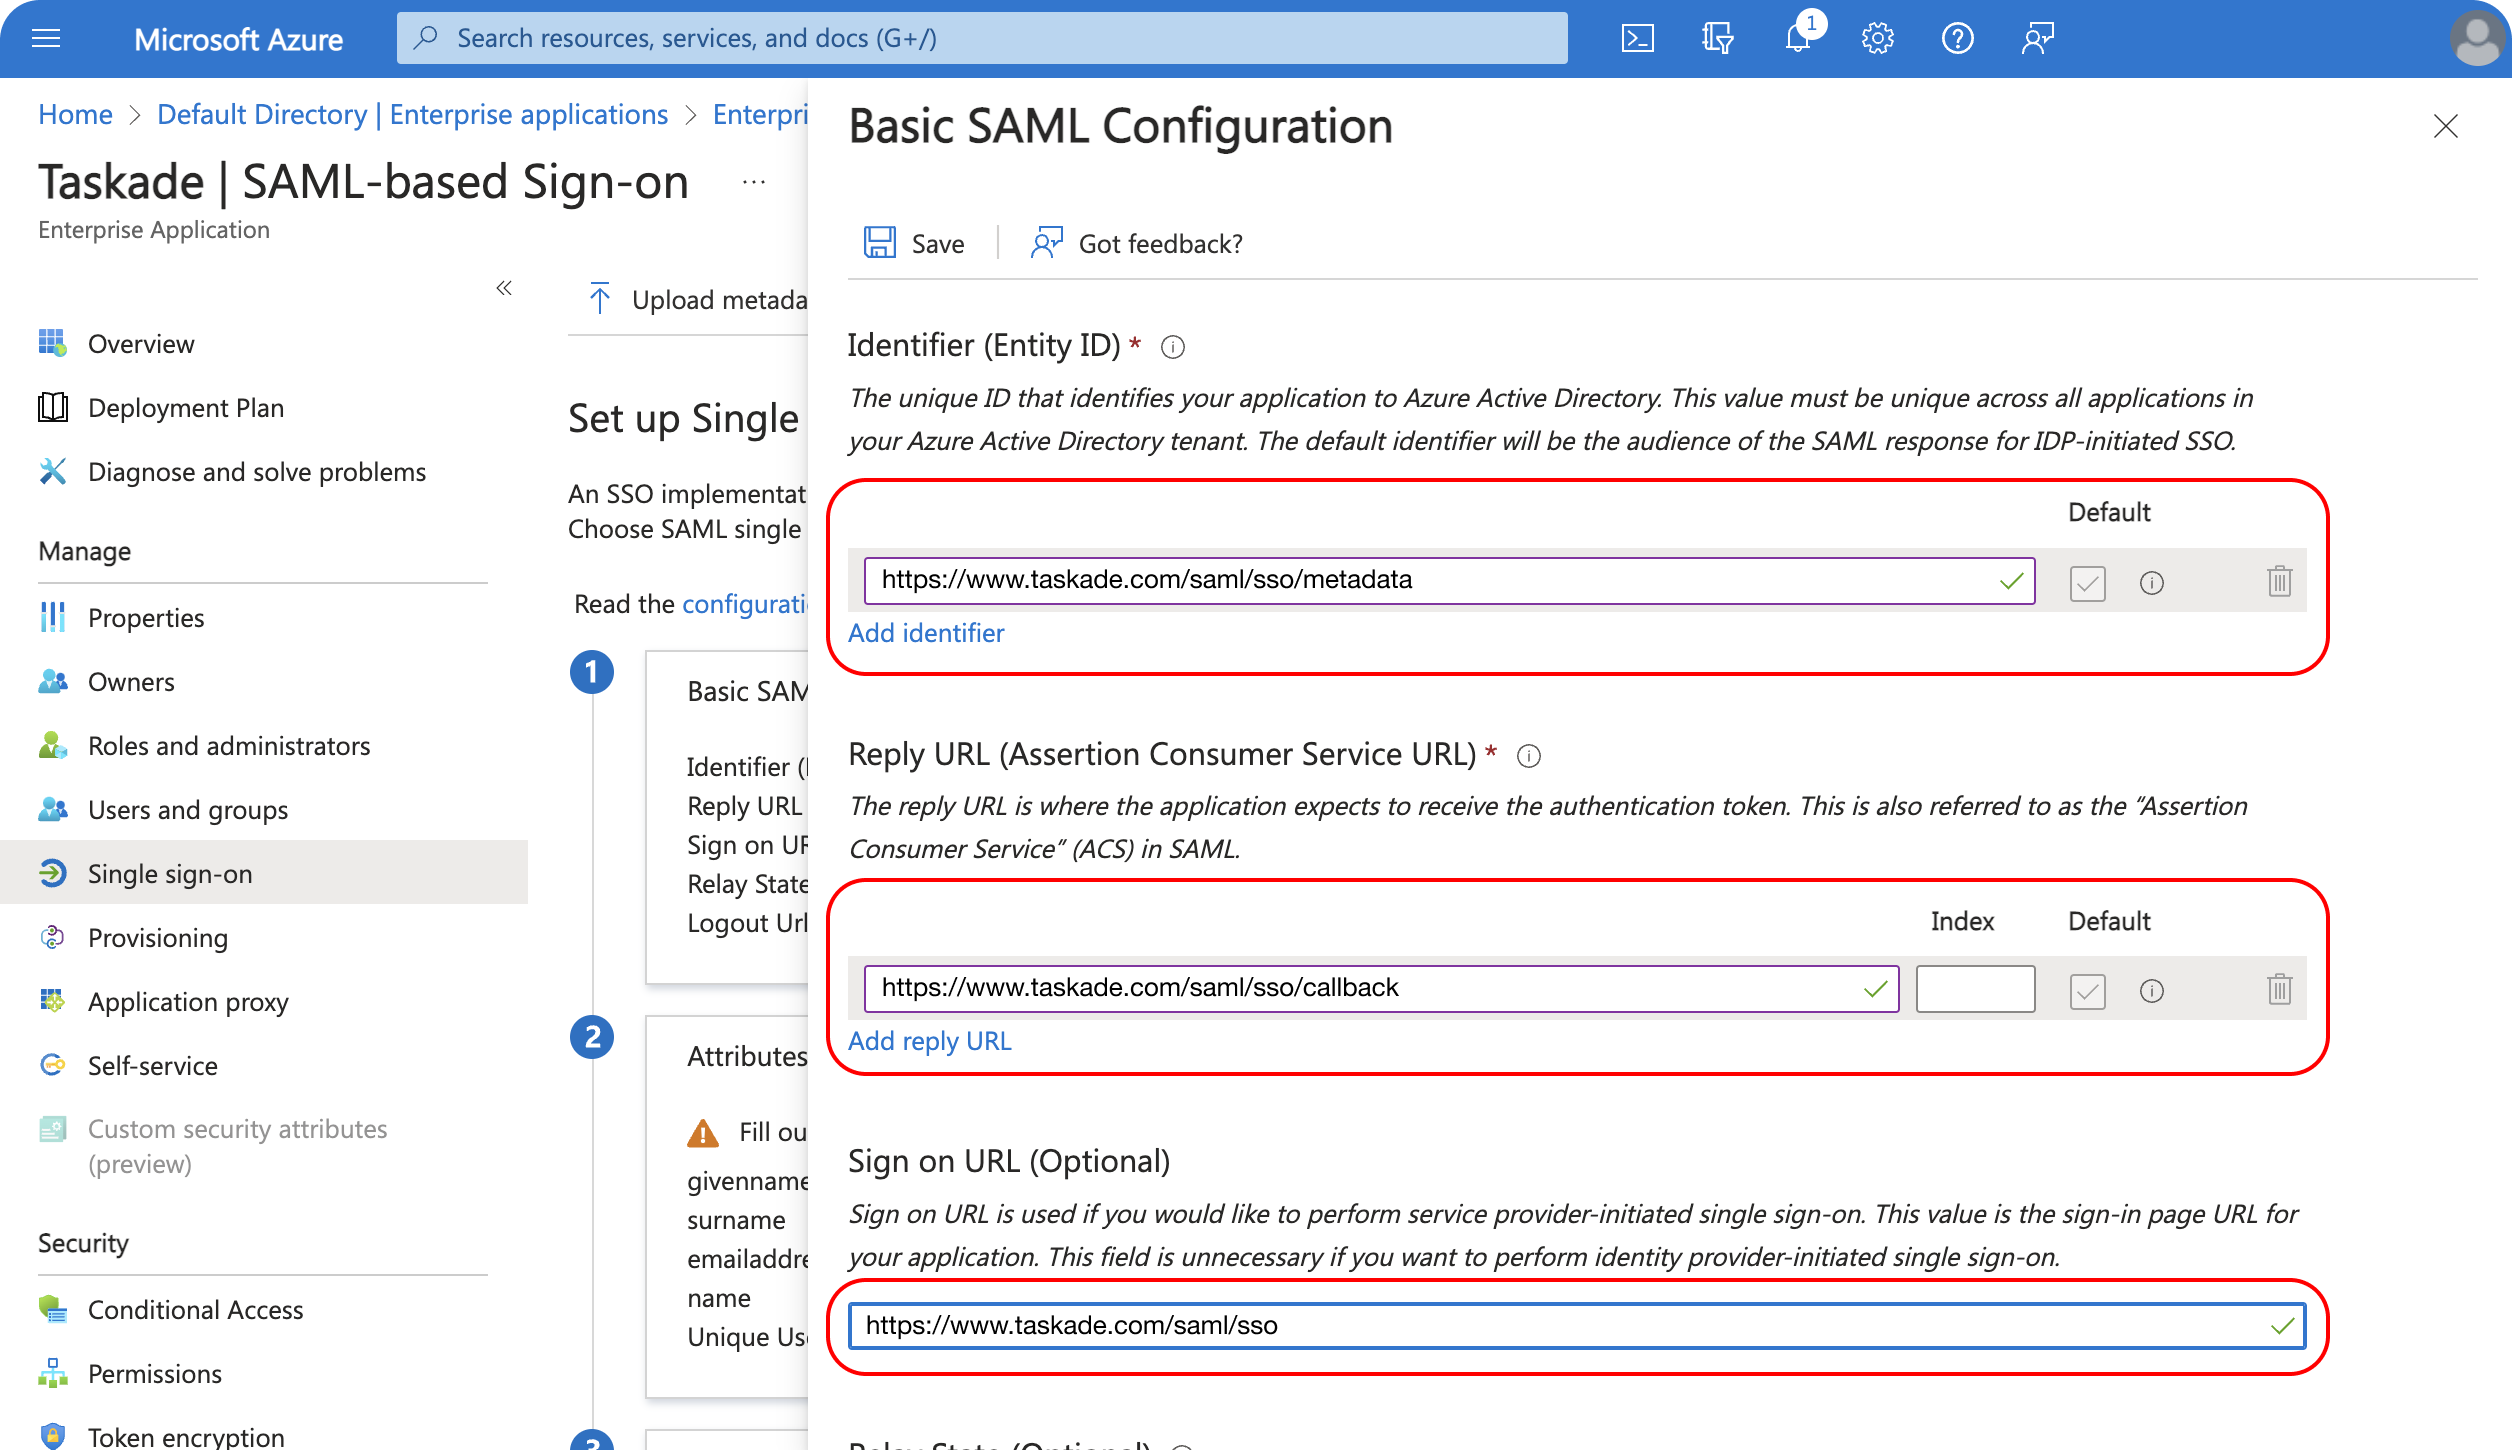The image size is (2512, 1450).
Task: Click the Help question mark icon
Action: (x=1957, y=39)
